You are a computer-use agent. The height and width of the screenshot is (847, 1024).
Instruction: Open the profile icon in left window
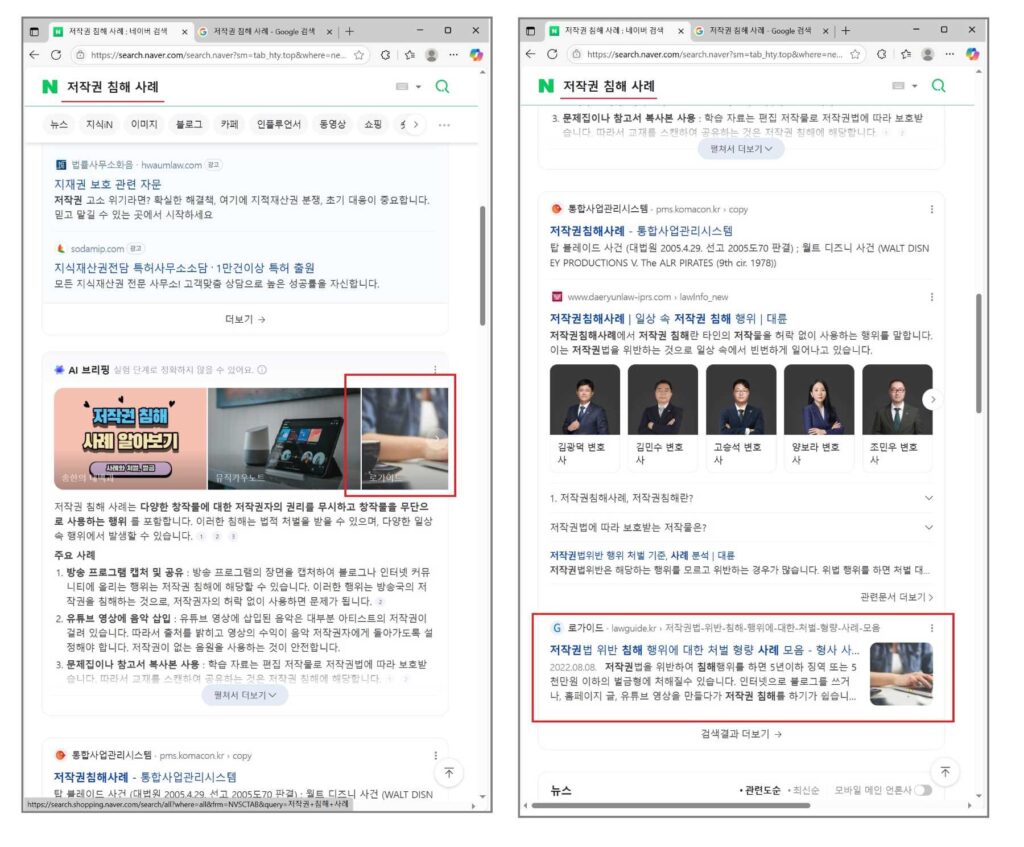(x=432, y=55)
